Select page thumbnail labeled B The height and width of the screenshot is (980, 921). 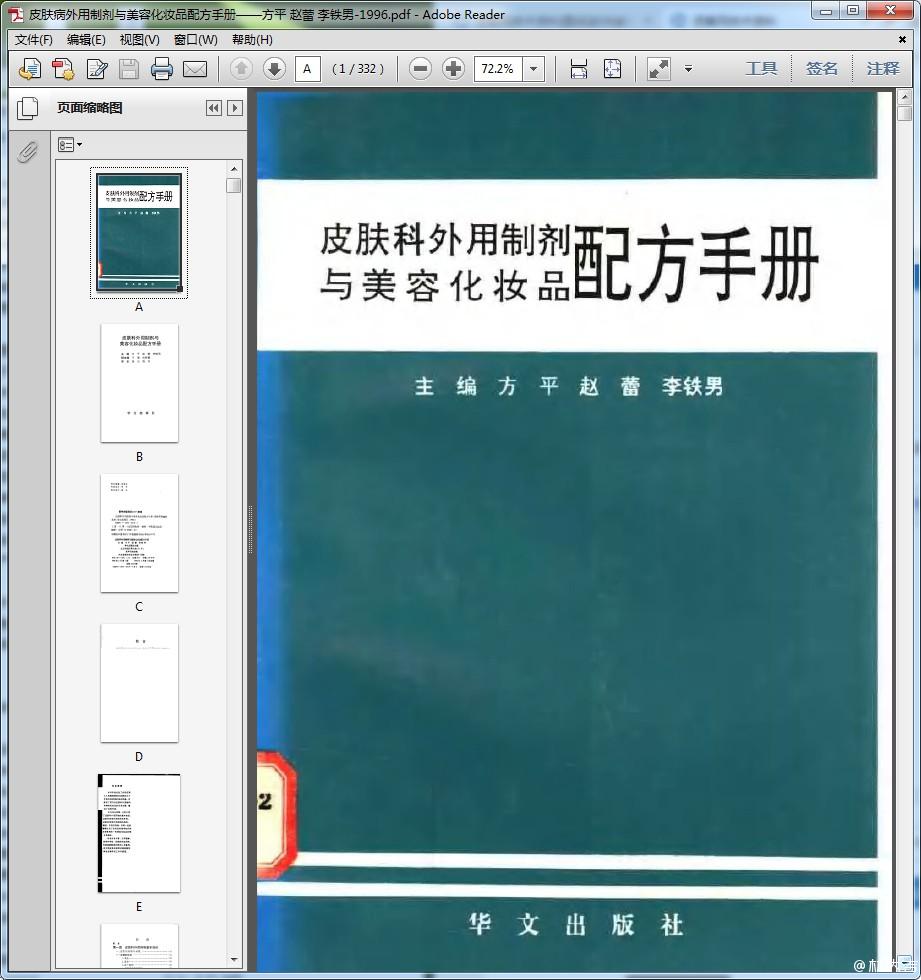[139, 383]
